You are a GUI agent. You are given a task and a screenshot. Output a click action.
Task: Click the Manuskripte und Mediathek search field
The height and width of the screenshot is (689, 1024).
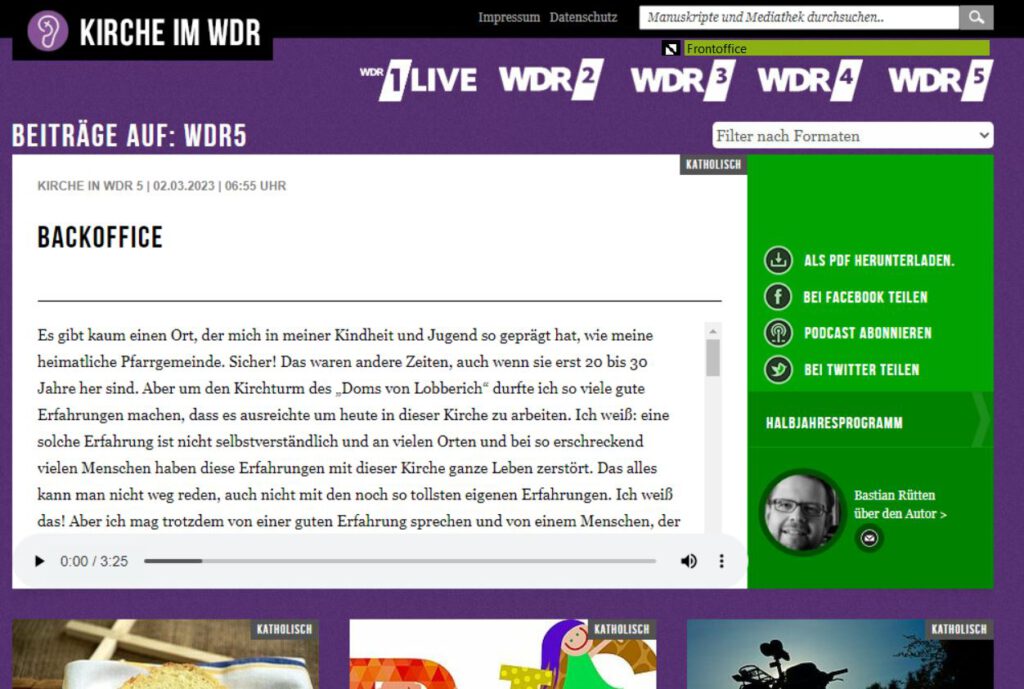[x=799, y=18]
